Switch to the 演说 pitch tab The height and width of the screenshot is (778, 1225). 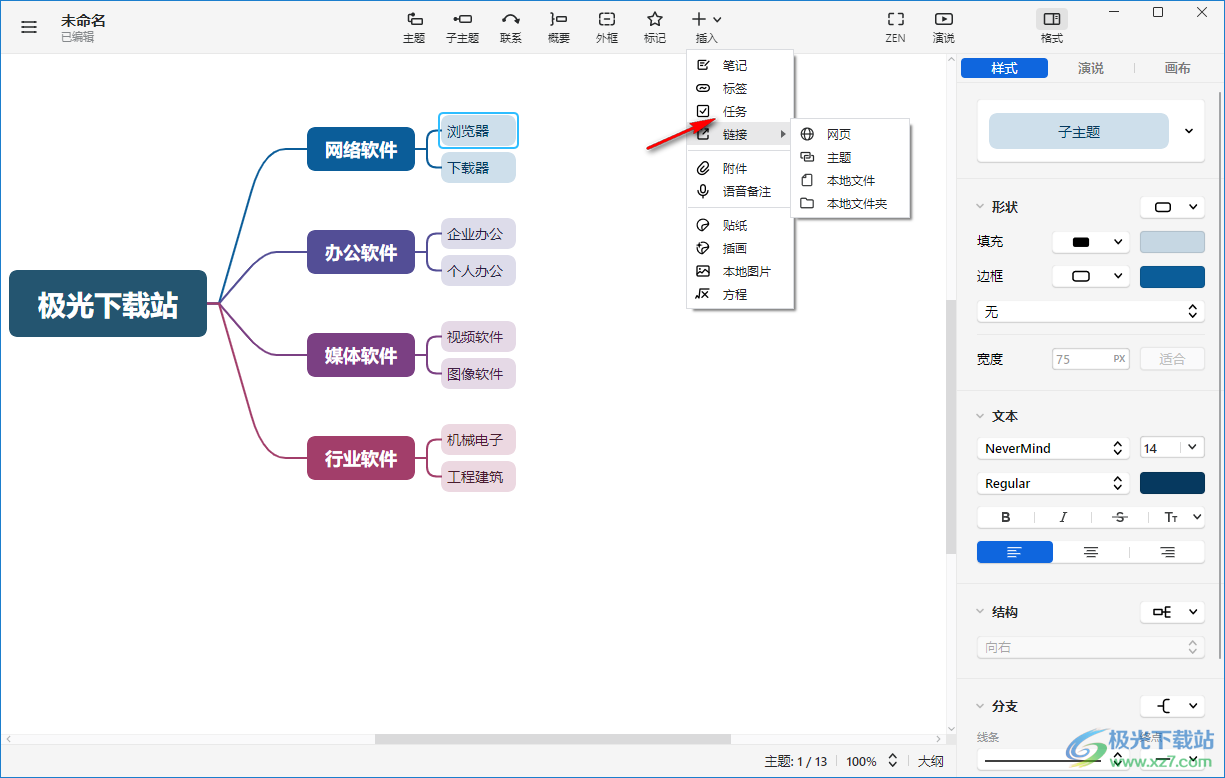point(1091,68)
